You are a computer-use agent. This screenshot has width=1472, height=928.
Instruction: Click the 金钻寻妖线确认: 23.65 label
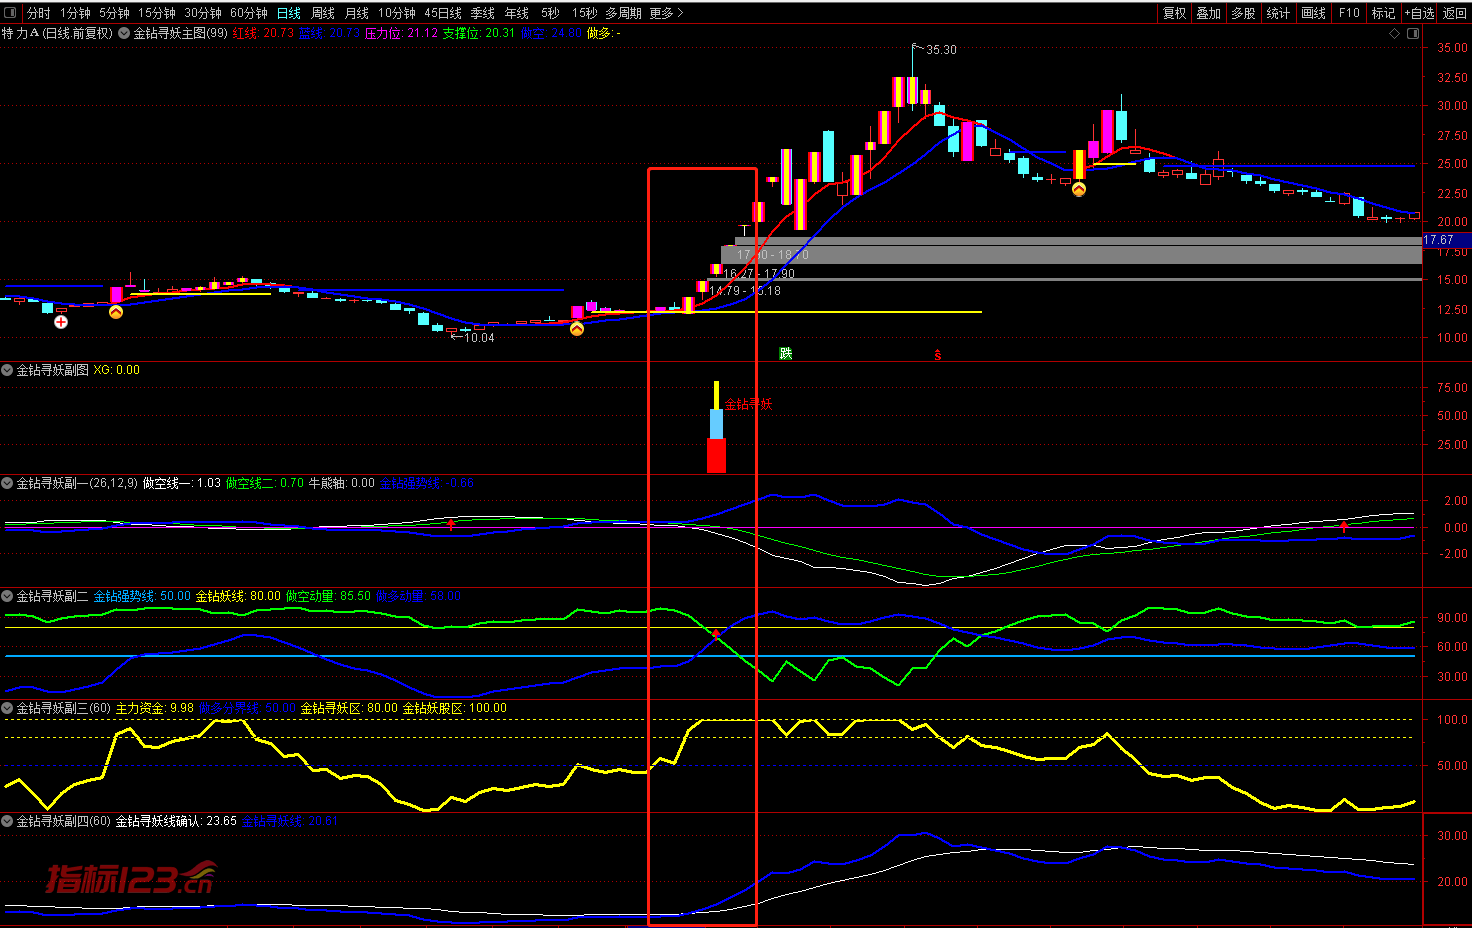[x=176, y=821]
